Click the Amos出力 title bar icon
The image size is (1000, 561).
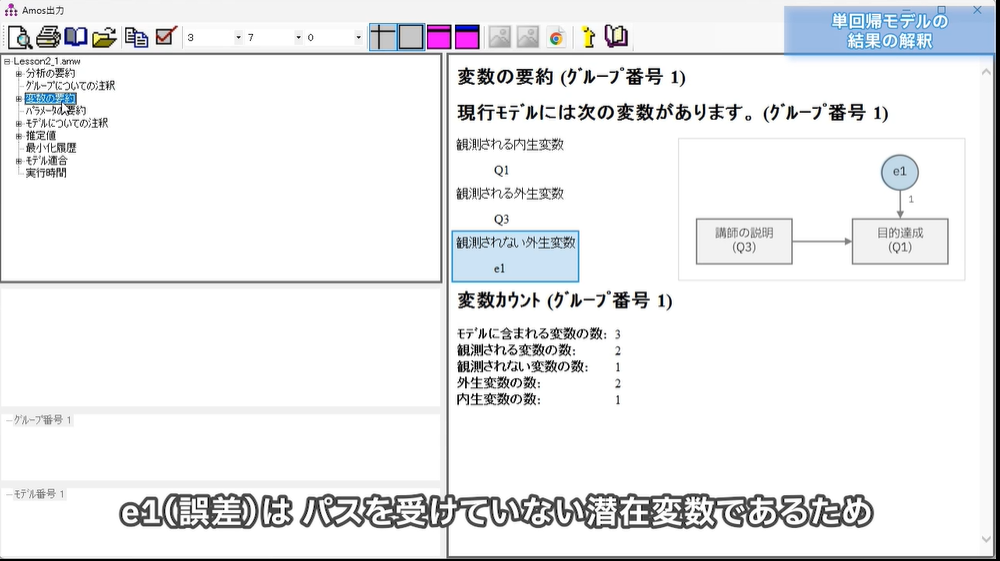tap(11, 10)
